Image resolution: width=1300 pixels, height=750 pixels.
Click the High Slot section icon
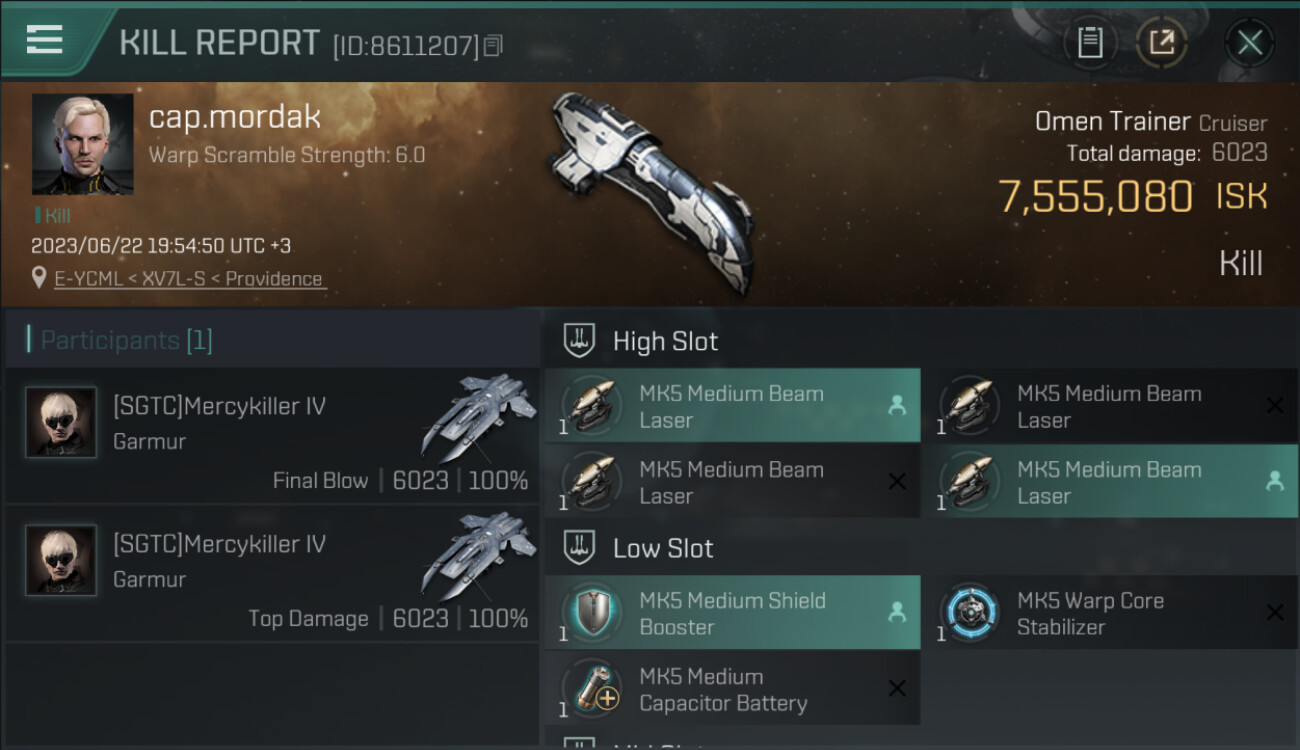[x=580, y=341]
